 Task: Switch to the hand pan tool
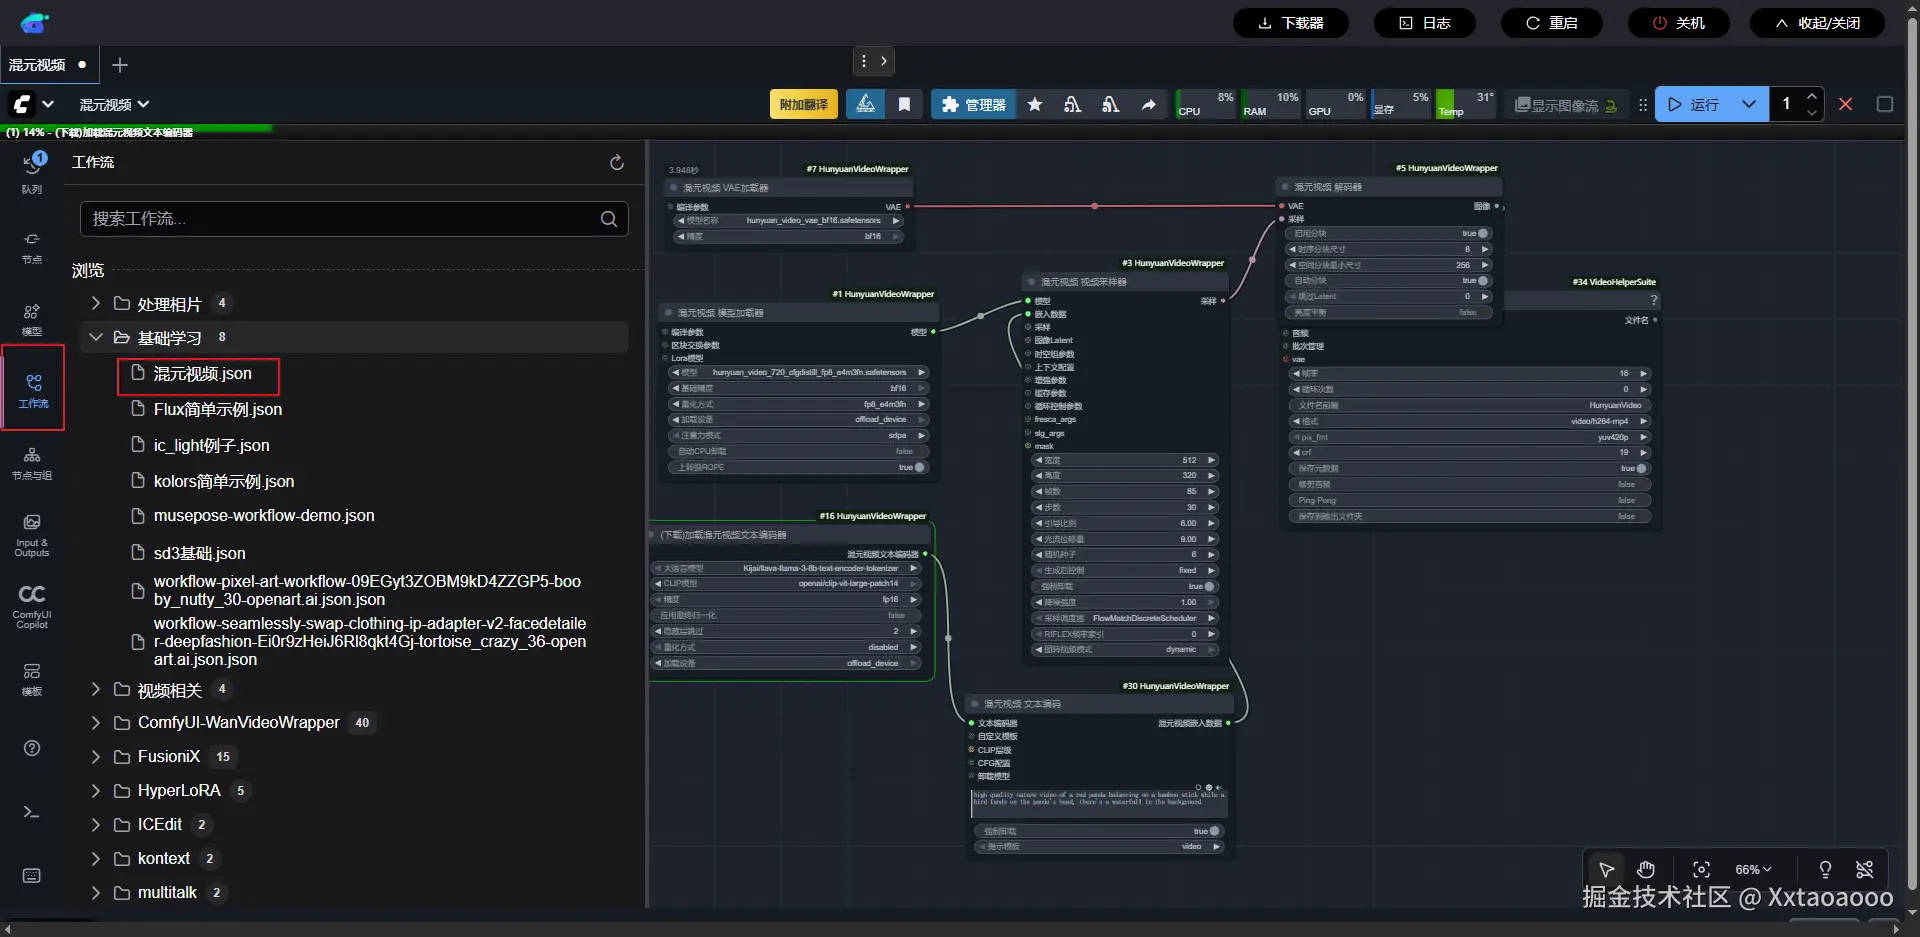1646,869
